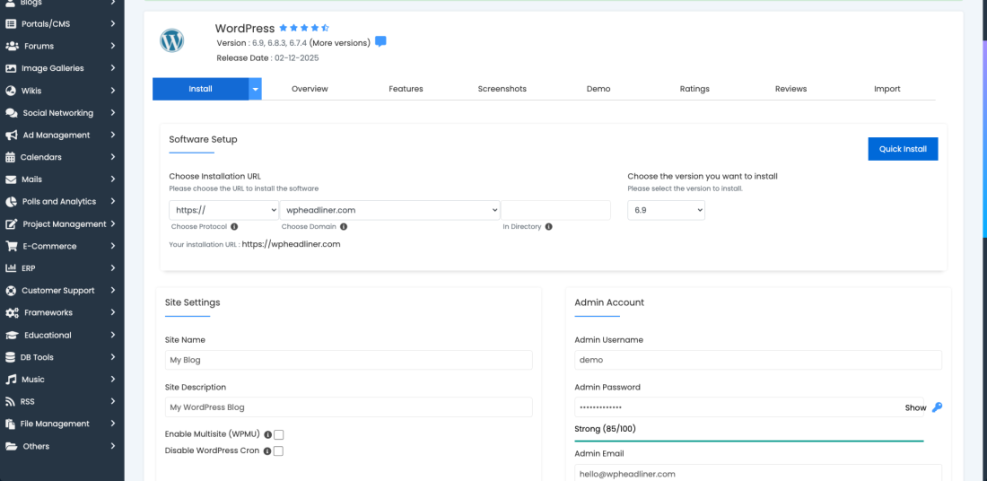
Task: Click the Quick Install button
Action: 902,149
